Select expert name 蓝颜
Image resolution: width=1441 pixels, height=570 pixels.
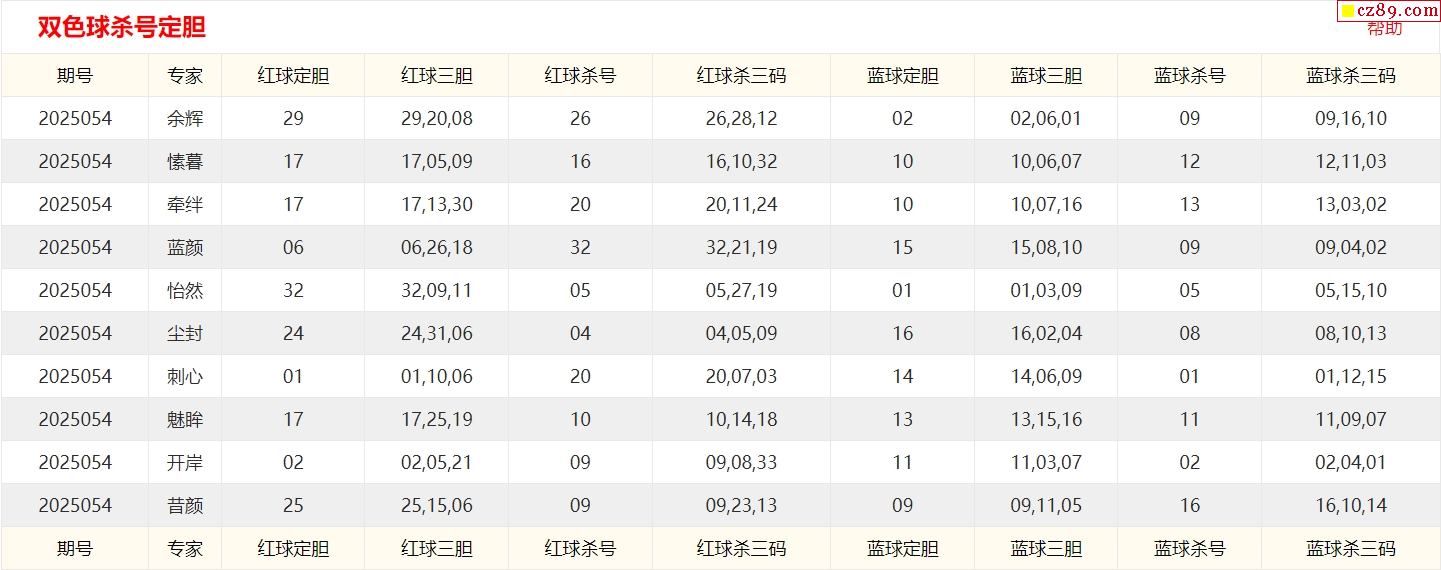[185, 247]
